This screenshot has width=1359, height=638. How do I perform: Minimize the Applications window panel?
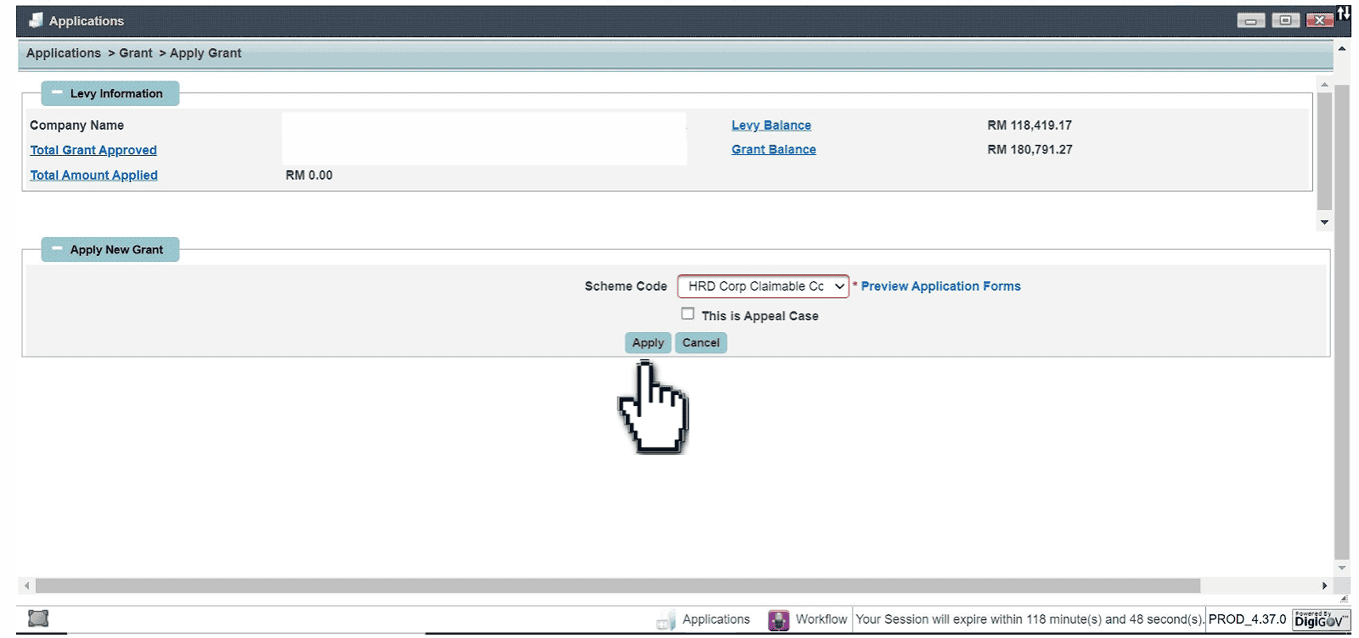tap(1250, 21)
